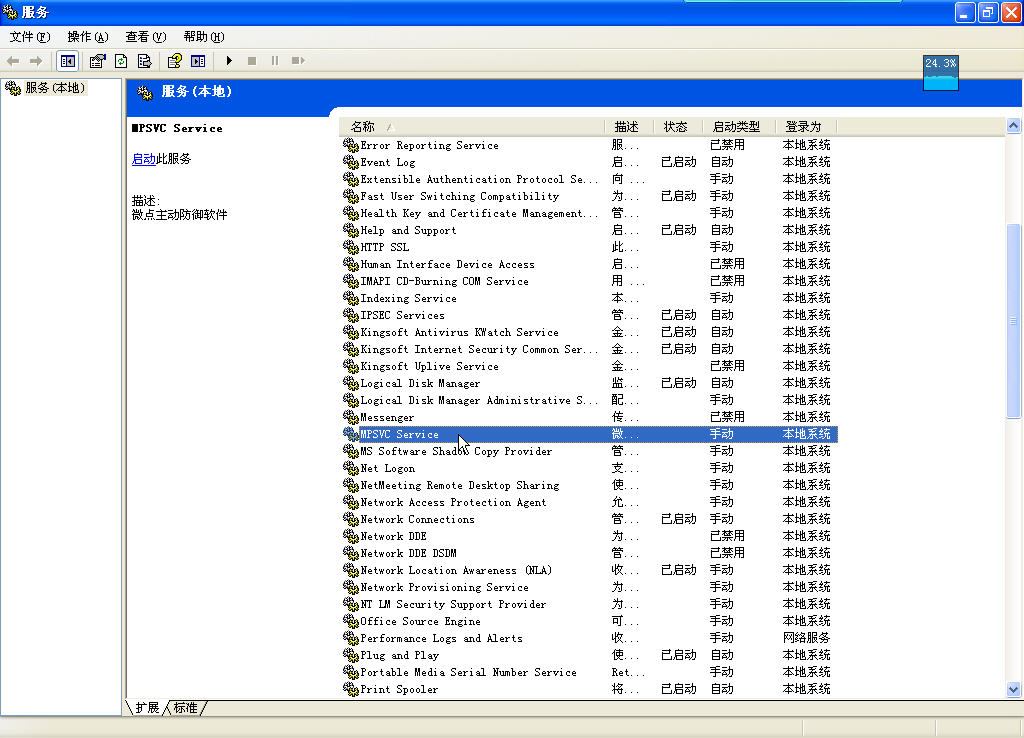1024x738 pixels.
Task: Select Fast User Switching Compatibility
Action: (588, 196)
